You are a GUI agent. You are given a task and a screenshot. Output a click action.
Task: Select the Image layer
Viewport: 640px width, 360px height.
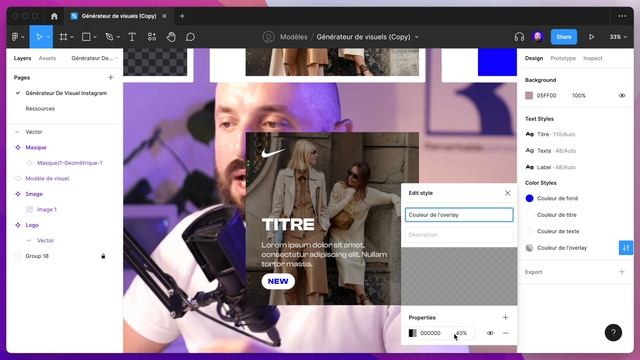34,194
